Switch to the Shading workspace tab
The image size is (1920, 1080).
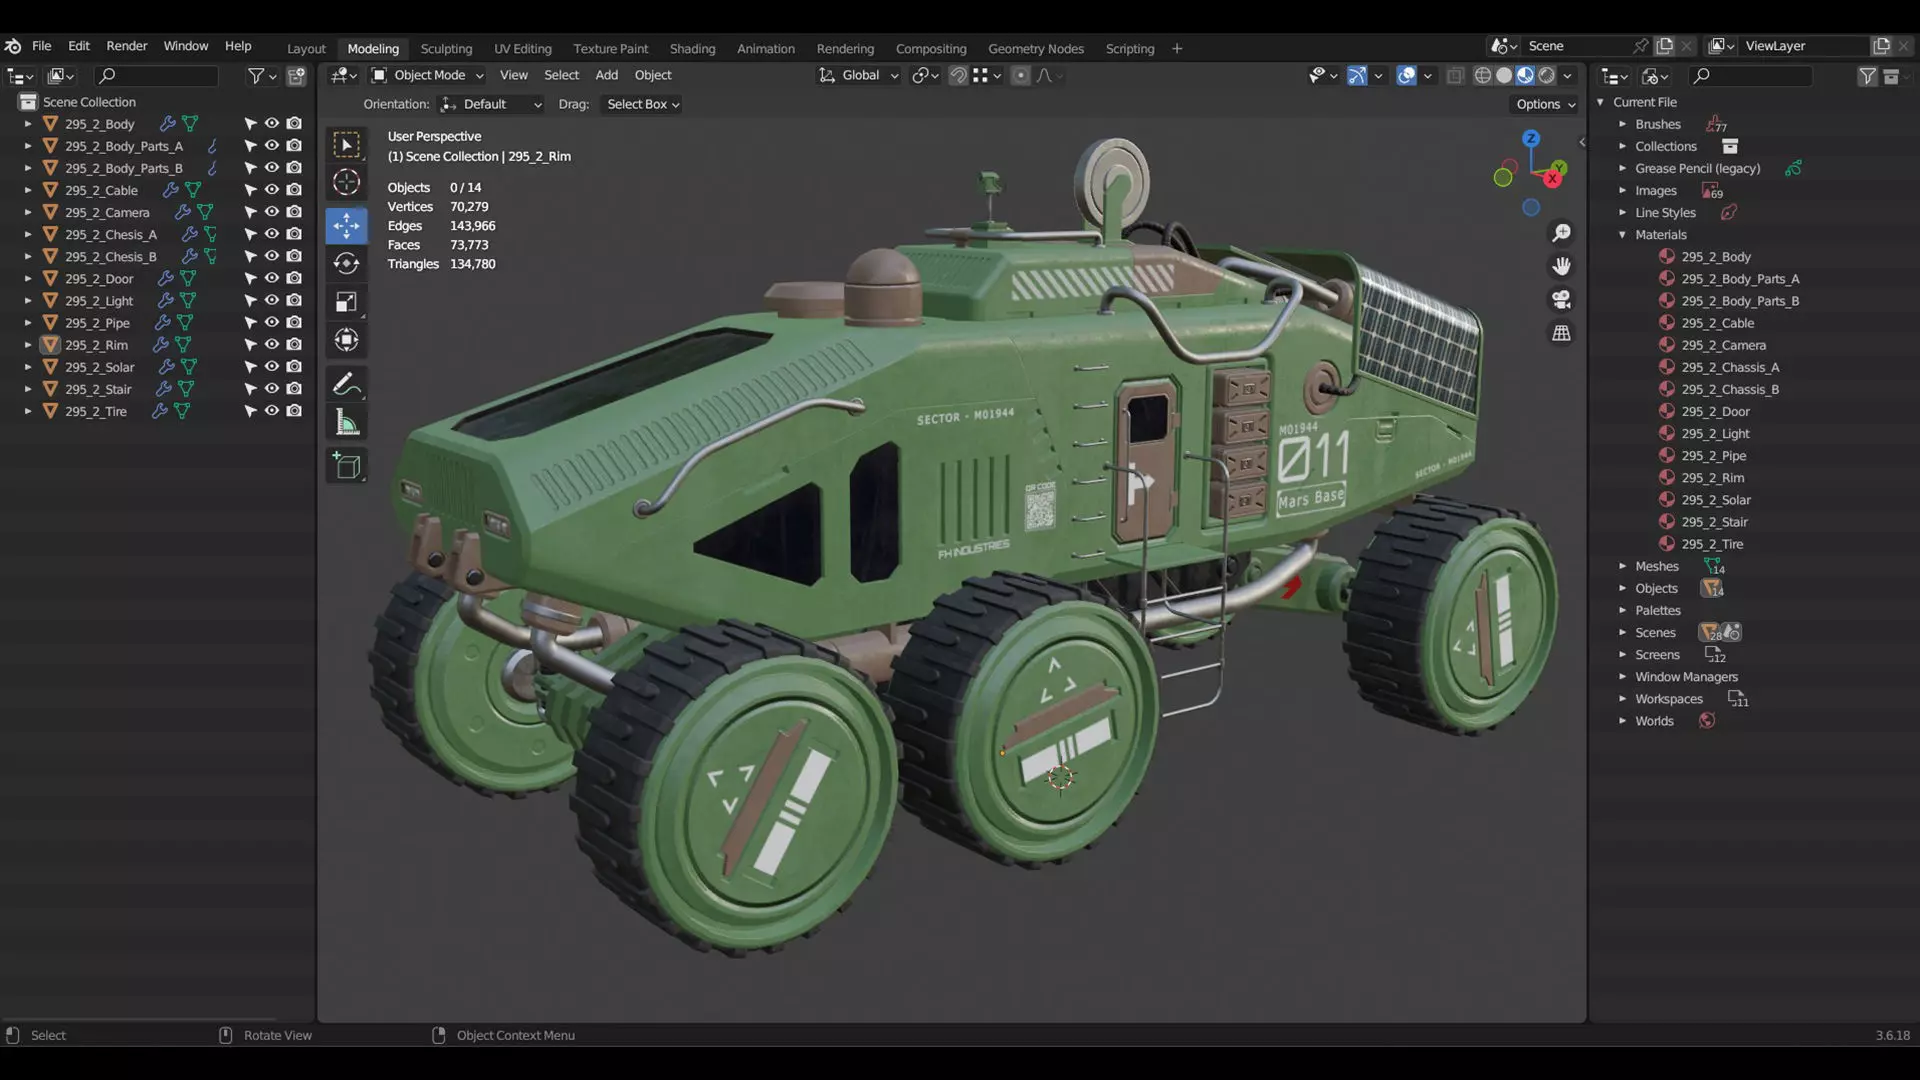click(692, 48)
